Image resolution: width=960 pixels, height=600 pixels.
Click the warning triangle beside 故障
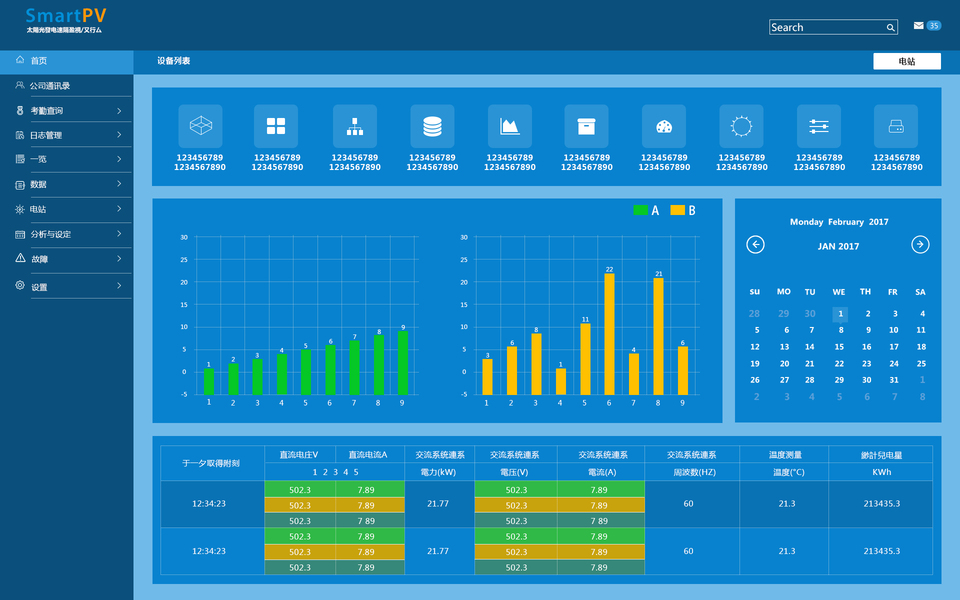(20, 258)
